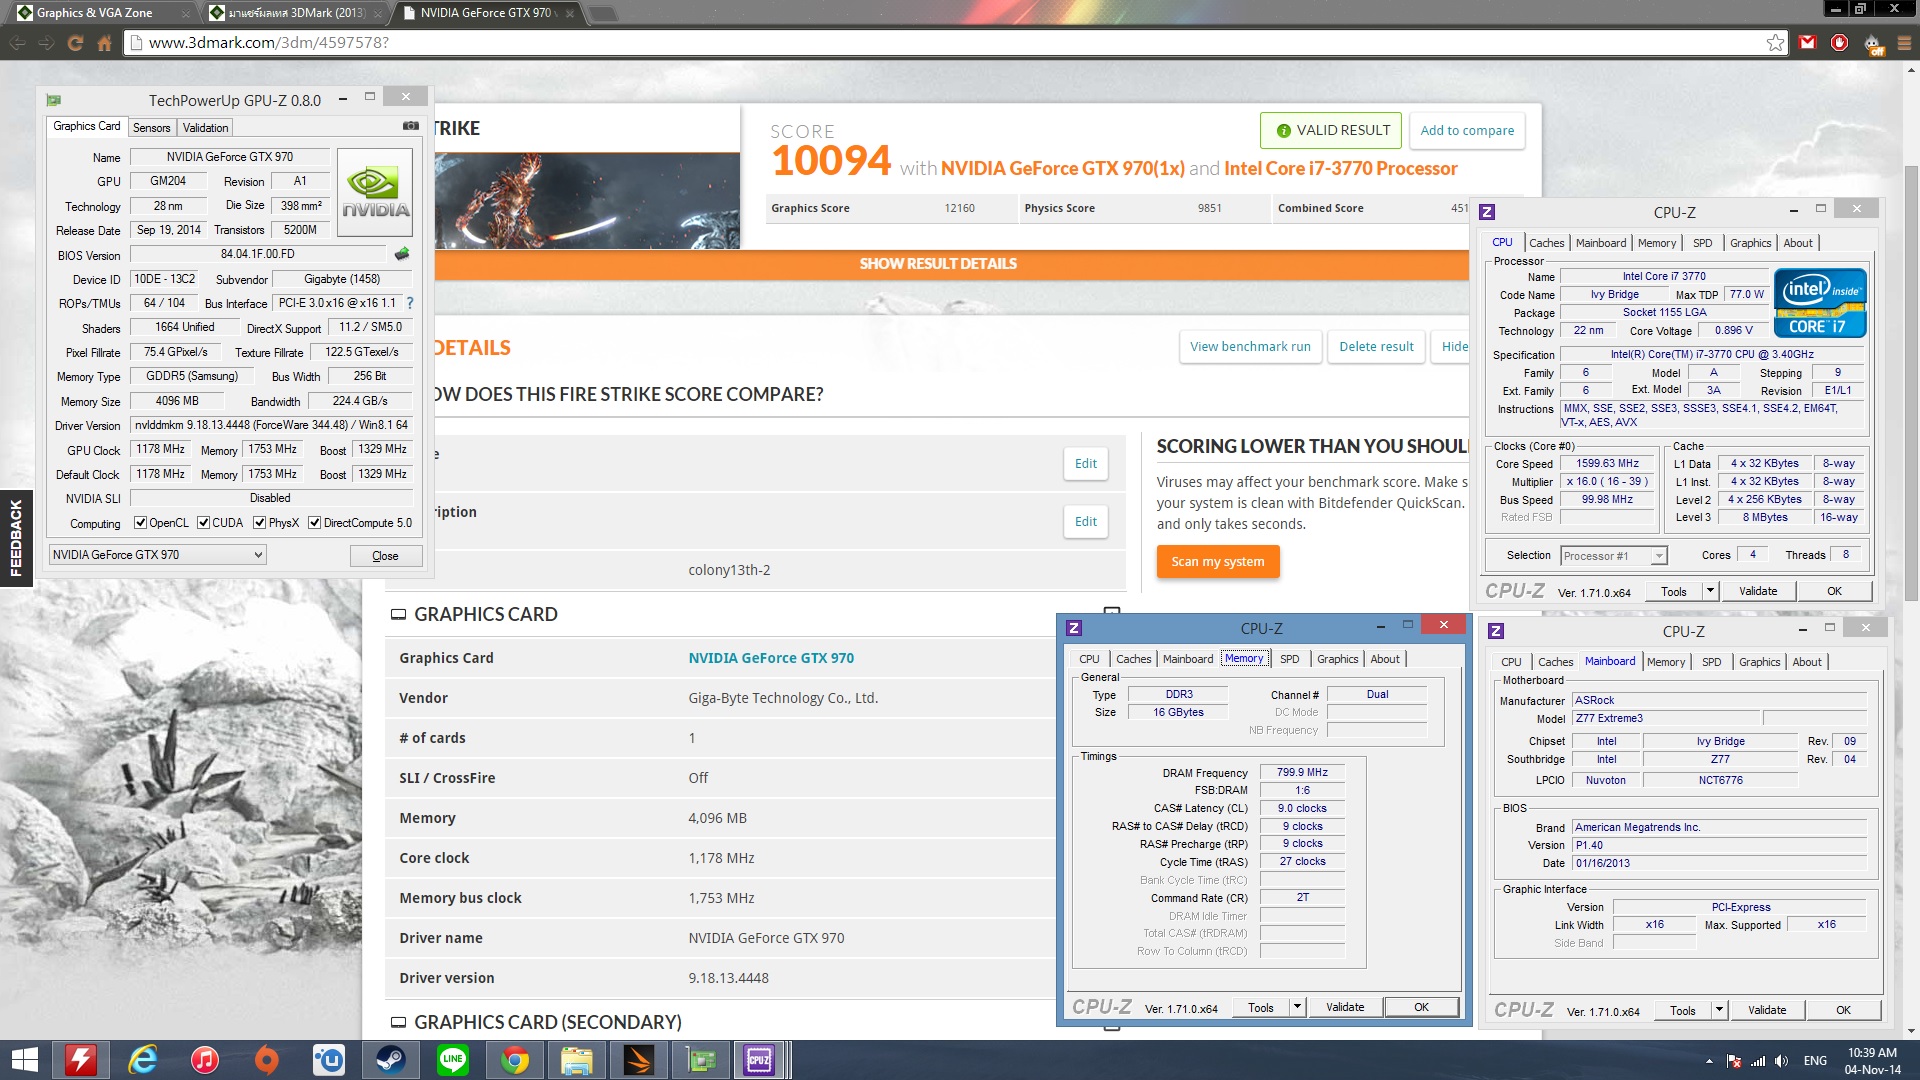Open Steam from the taskbar
1920x1080 pixels.
point(390,1059)
